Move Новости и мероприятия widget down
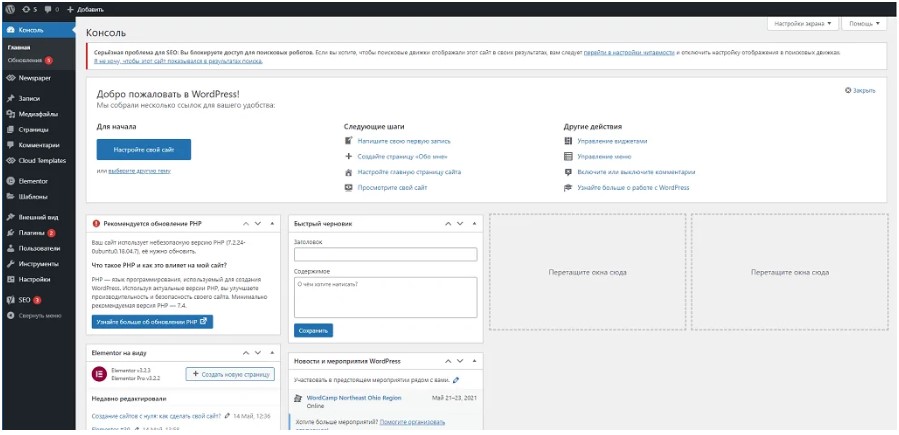 click(x=460, y=362)
